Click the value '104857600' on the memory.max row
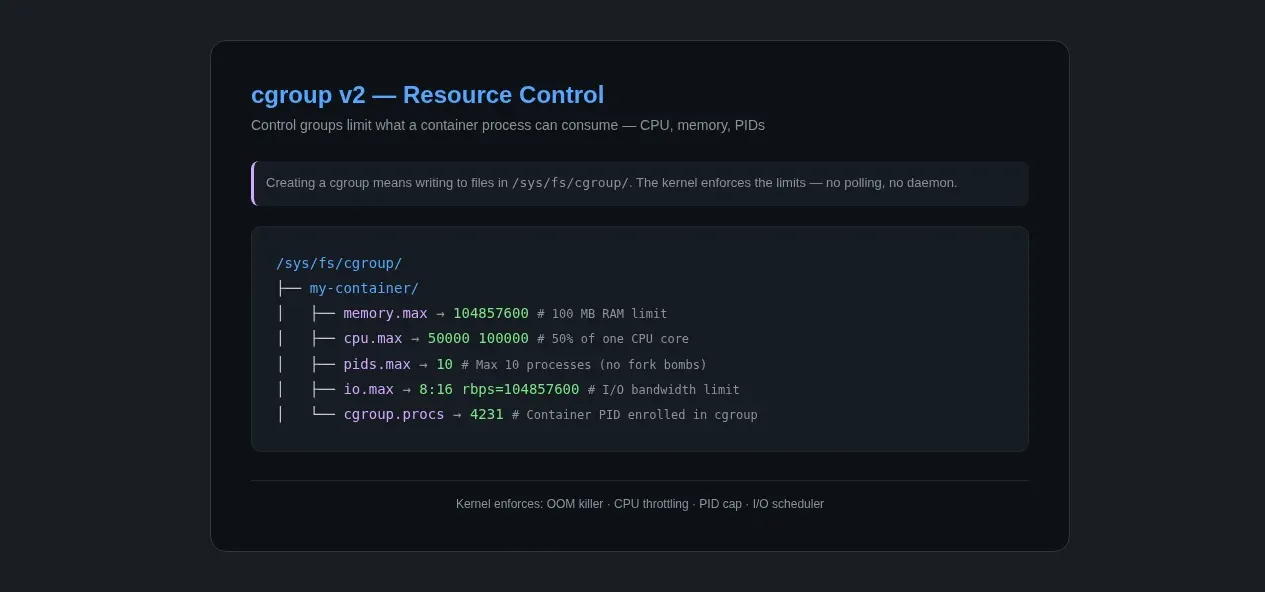The image size is (1265, 592). [x=491, y=313]
